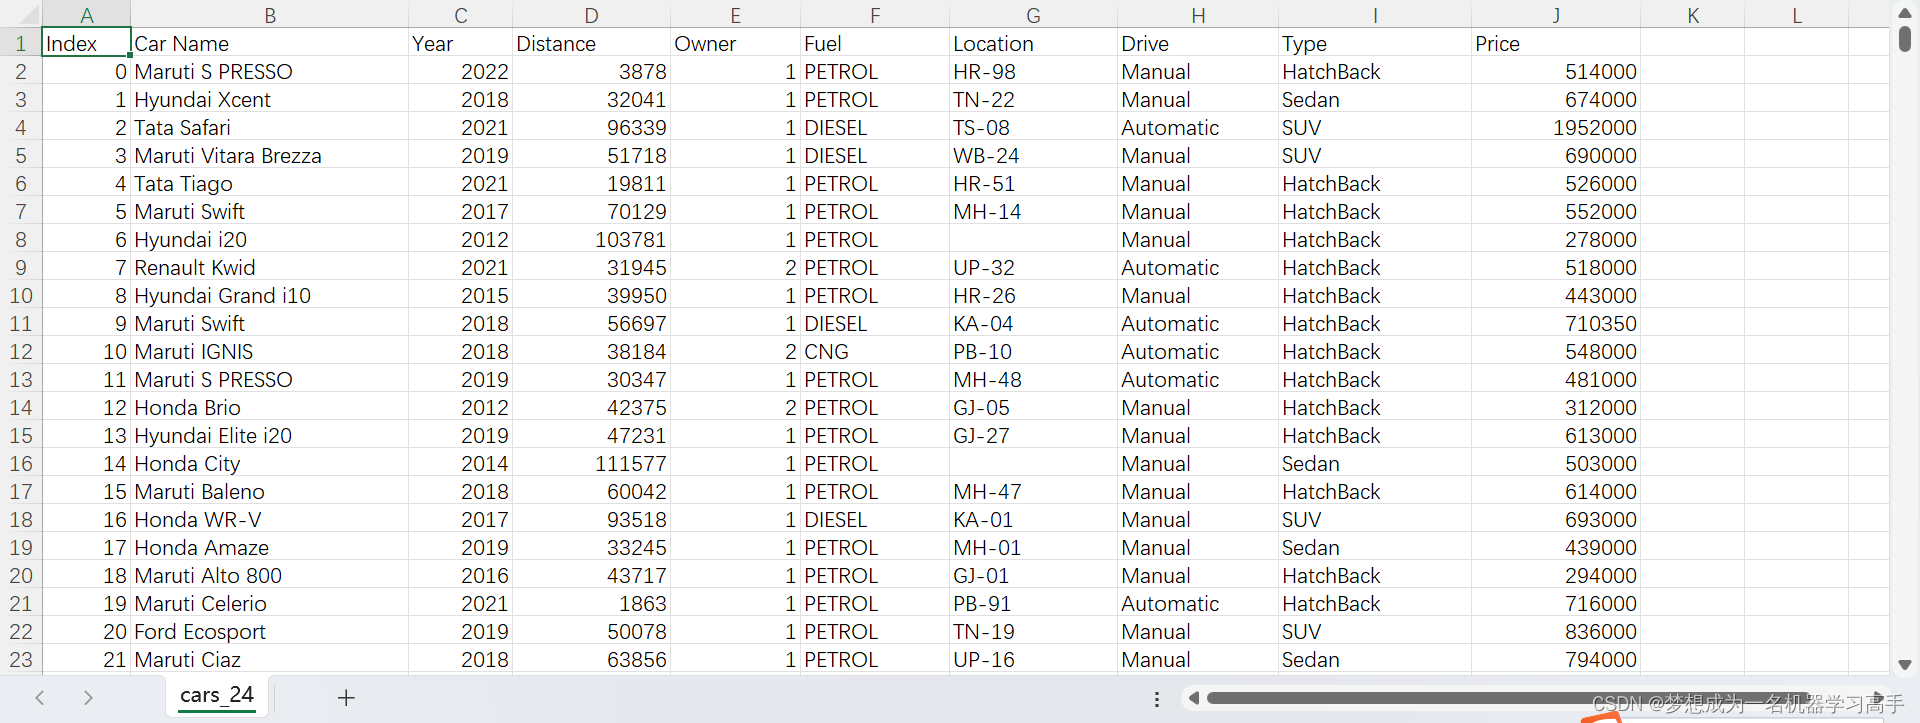Go to previous sheet arrow
1920x723 pixels.
coord(40,698)
